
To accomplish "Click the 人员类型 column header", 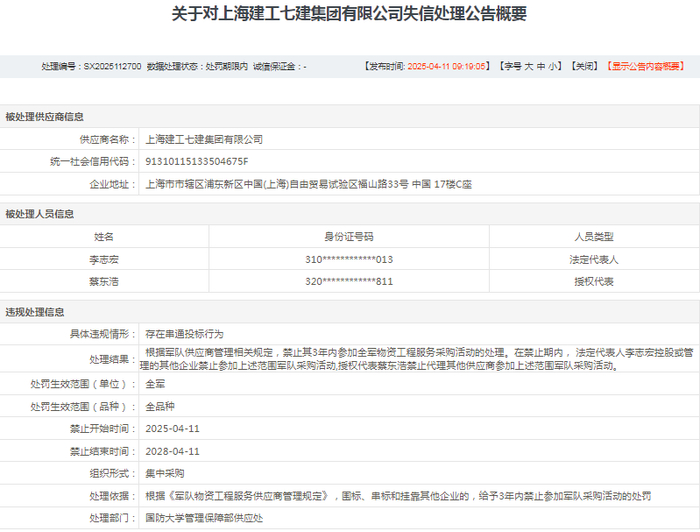I will (x=594, y=237).
